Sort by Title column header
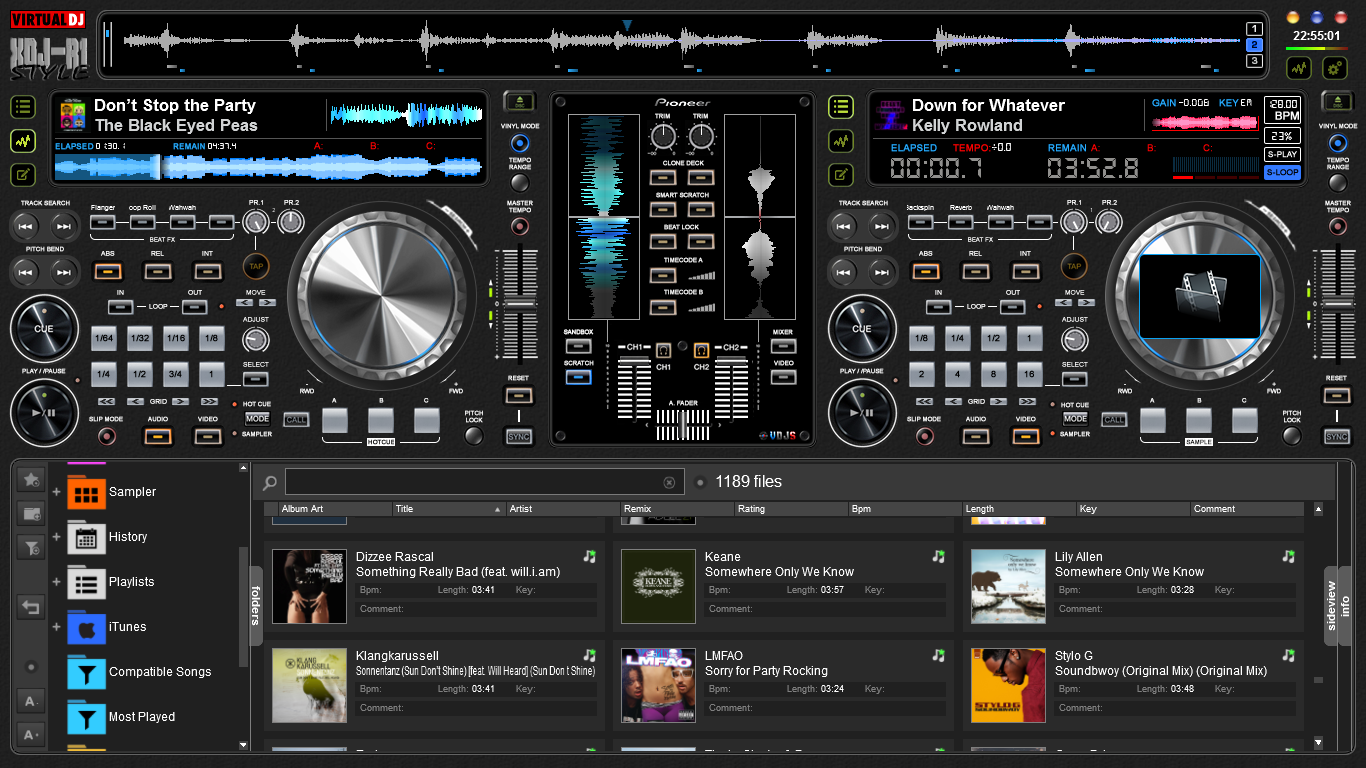Screen dimensions: 1366x768 pos(449,509)
